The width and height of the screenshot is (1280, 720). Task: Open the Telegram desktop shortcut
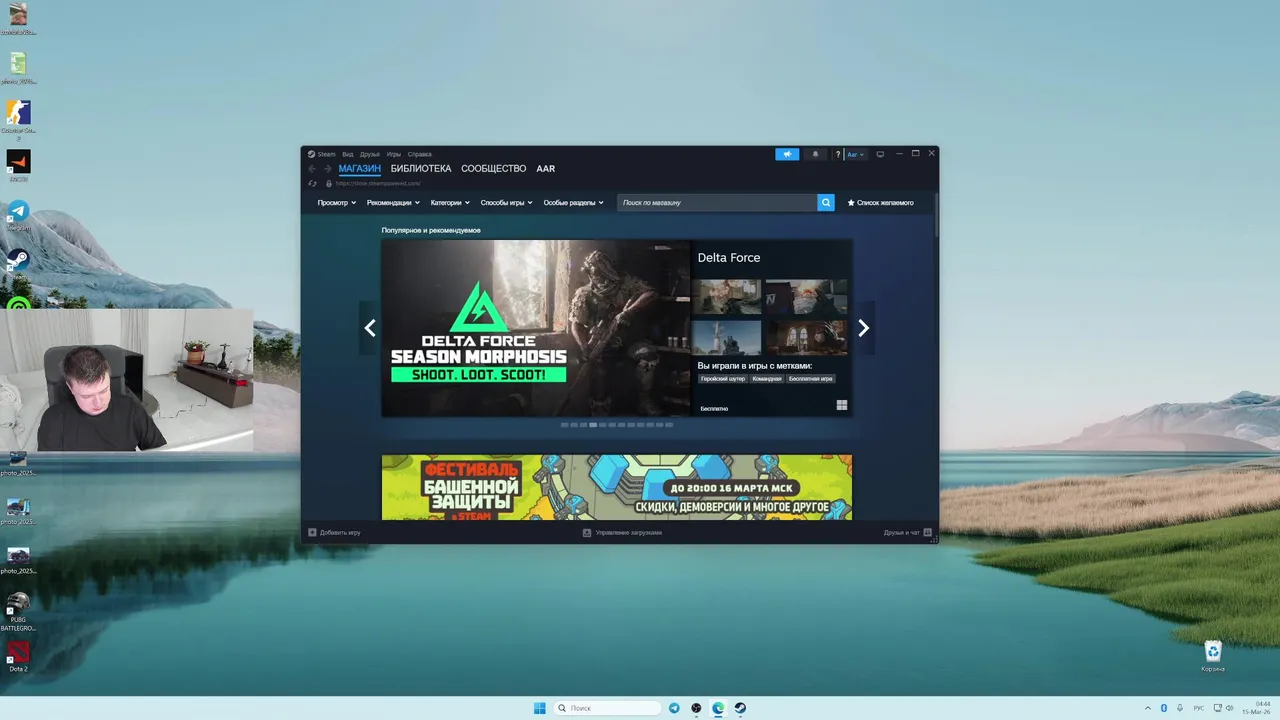[18, 216]
